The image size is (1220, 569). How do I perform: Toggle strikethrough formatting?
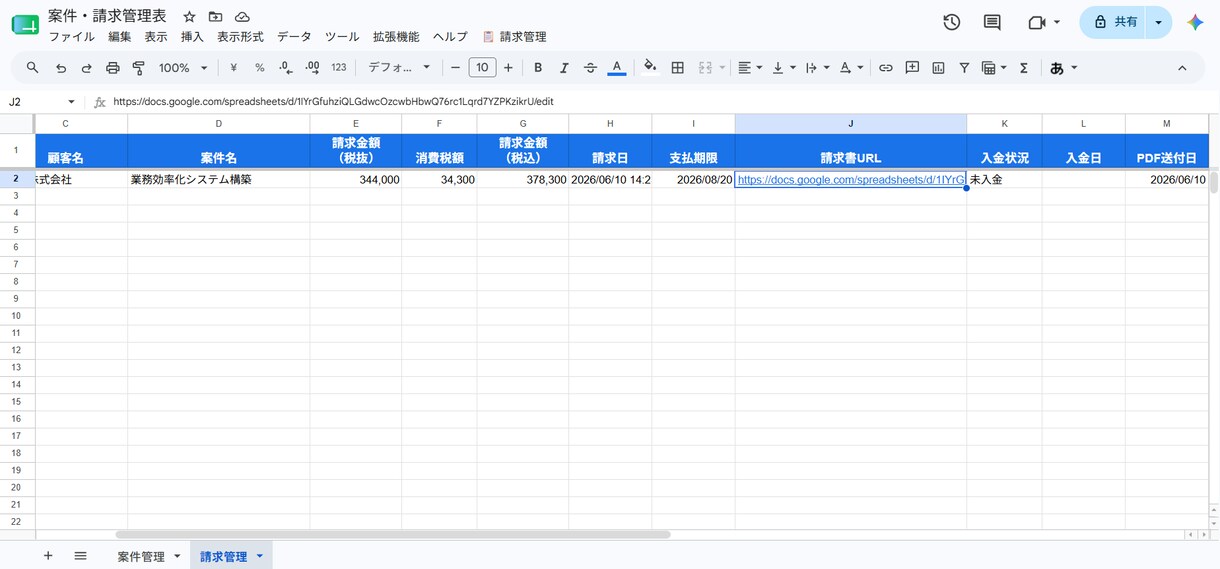(x=590, y=68)
